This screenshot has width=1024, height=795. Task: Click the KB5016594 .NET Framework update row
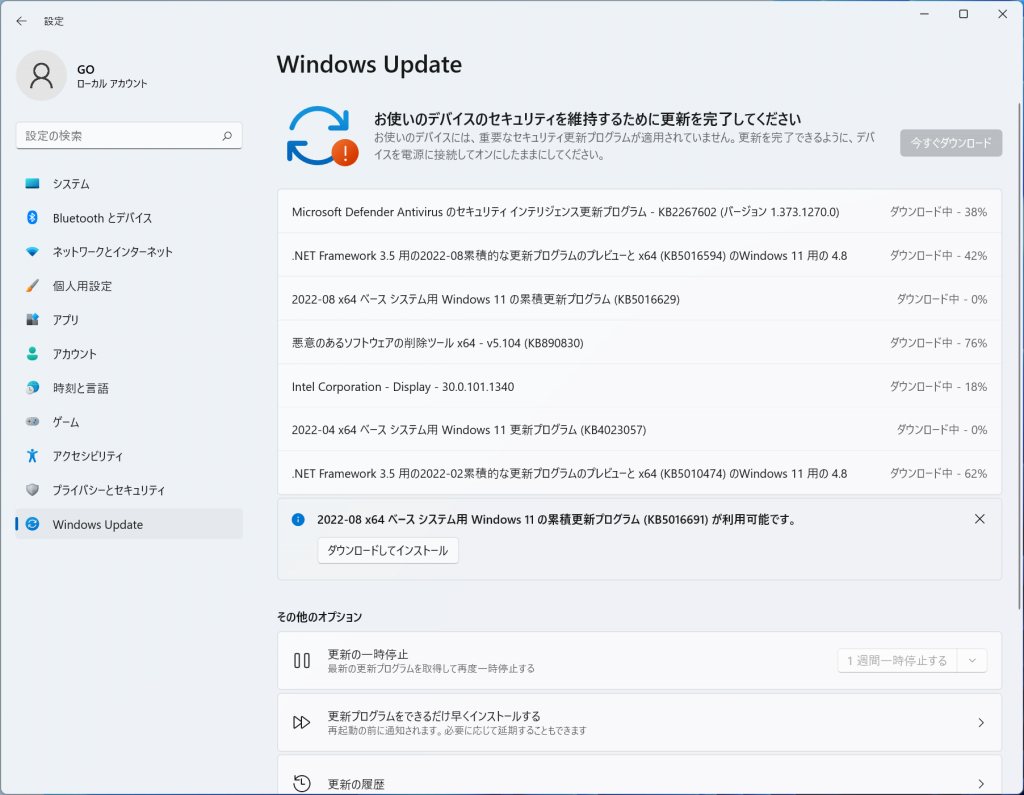click(639, 255)
